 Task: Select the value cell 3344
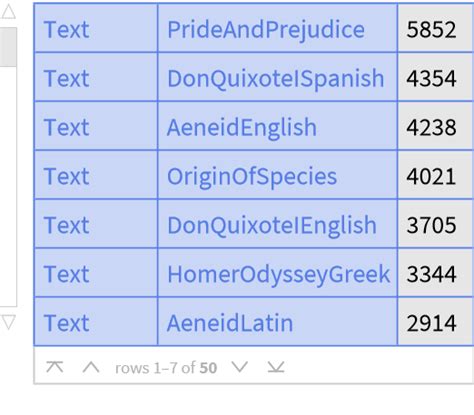(x=436, y=273)
